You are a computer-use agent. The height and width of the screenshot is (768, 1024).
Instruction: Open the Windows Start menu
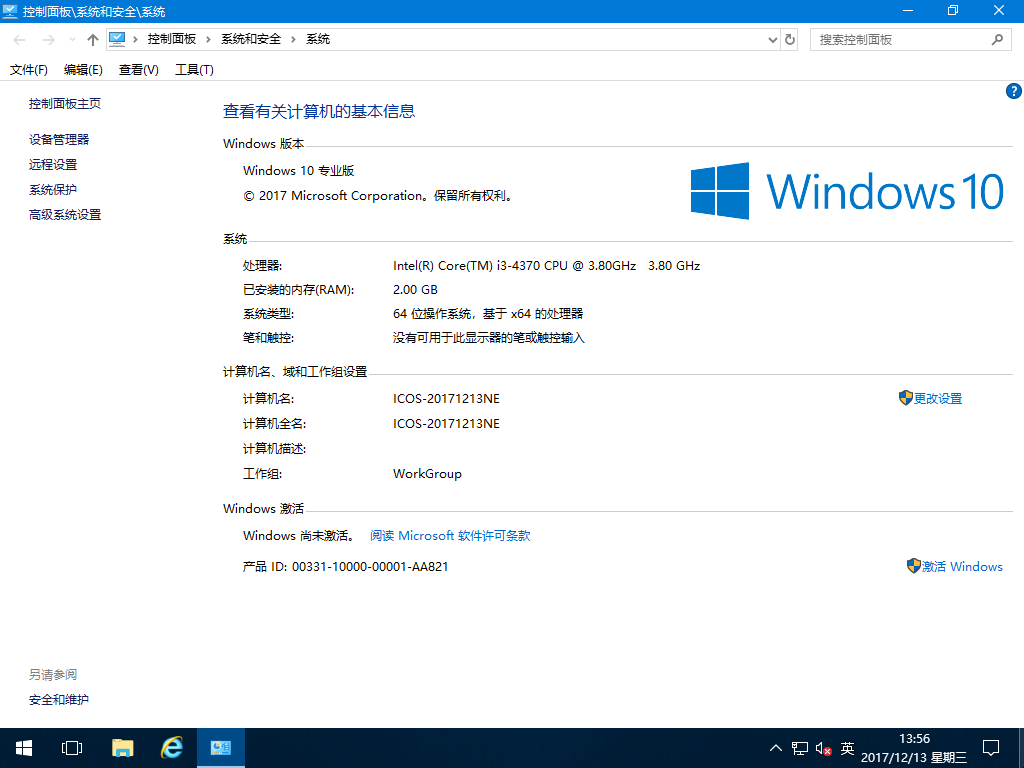[24, 748]
